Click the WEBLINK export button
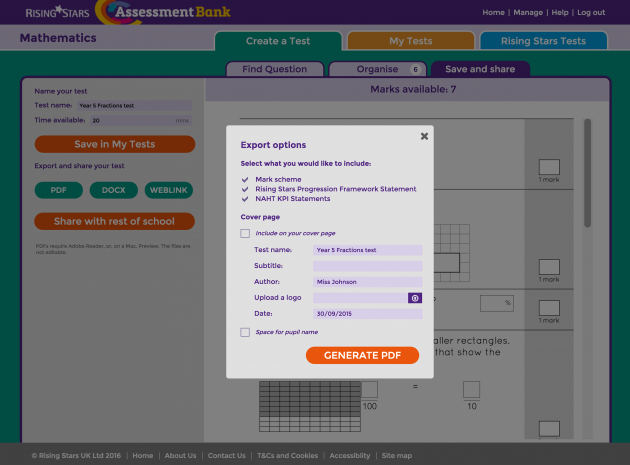This screenshot has width=630, height=465. point(169,190)
